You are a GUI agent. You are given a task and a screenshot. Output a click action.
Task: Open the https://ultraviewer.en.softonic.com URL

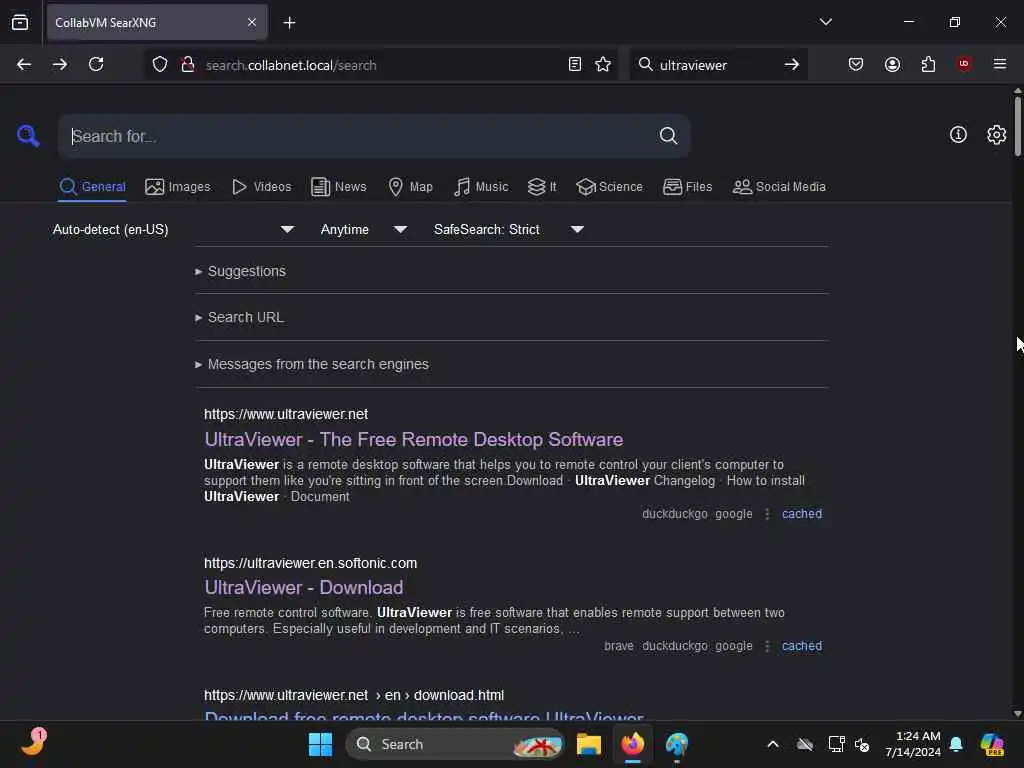[310, 563]
